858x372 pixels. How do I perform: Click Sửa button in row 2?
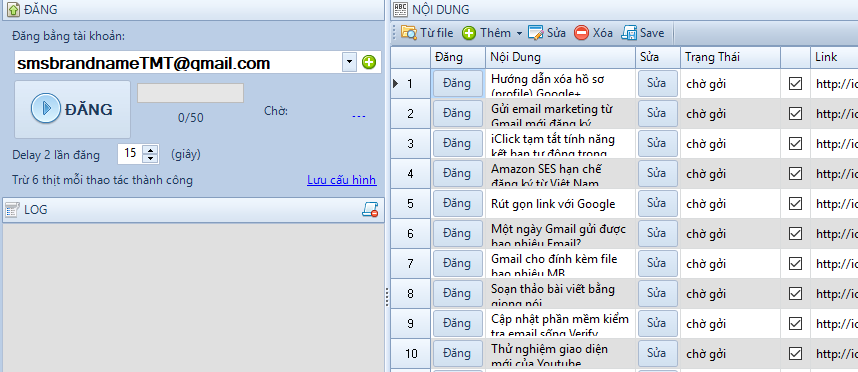[658, 113]
